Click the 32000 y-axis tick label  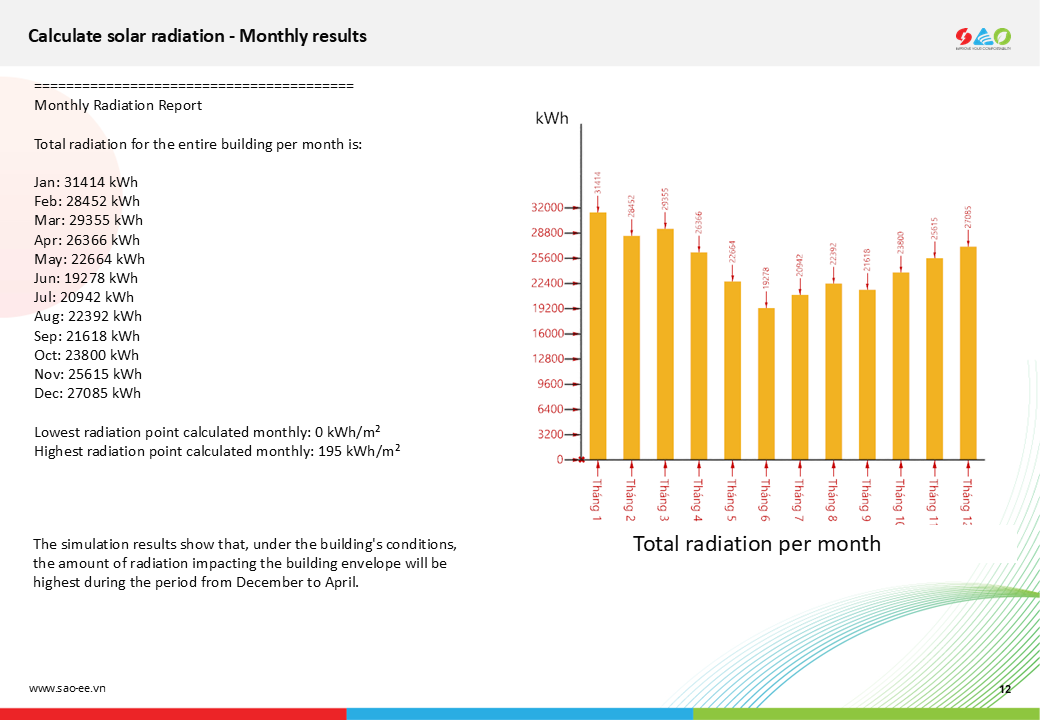[547, 208]
